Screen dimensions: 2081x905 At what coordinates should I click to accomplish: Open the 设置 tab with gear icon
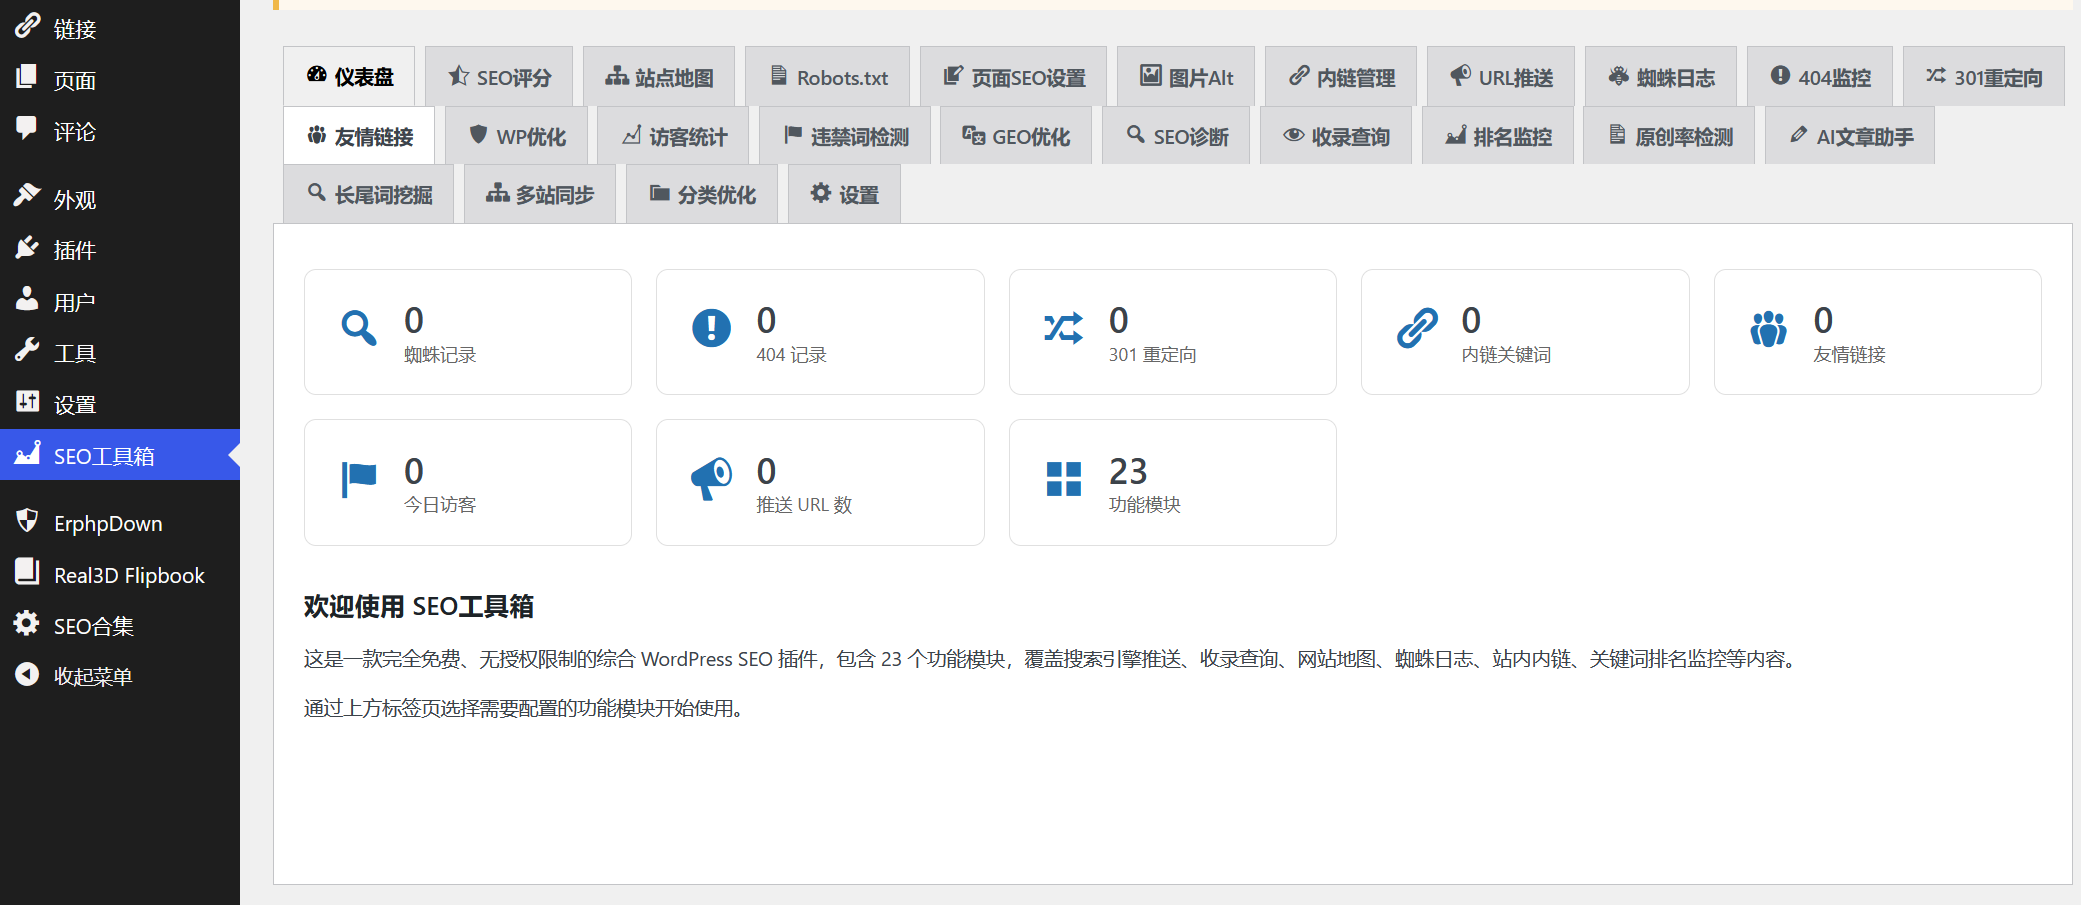(844, 193)
